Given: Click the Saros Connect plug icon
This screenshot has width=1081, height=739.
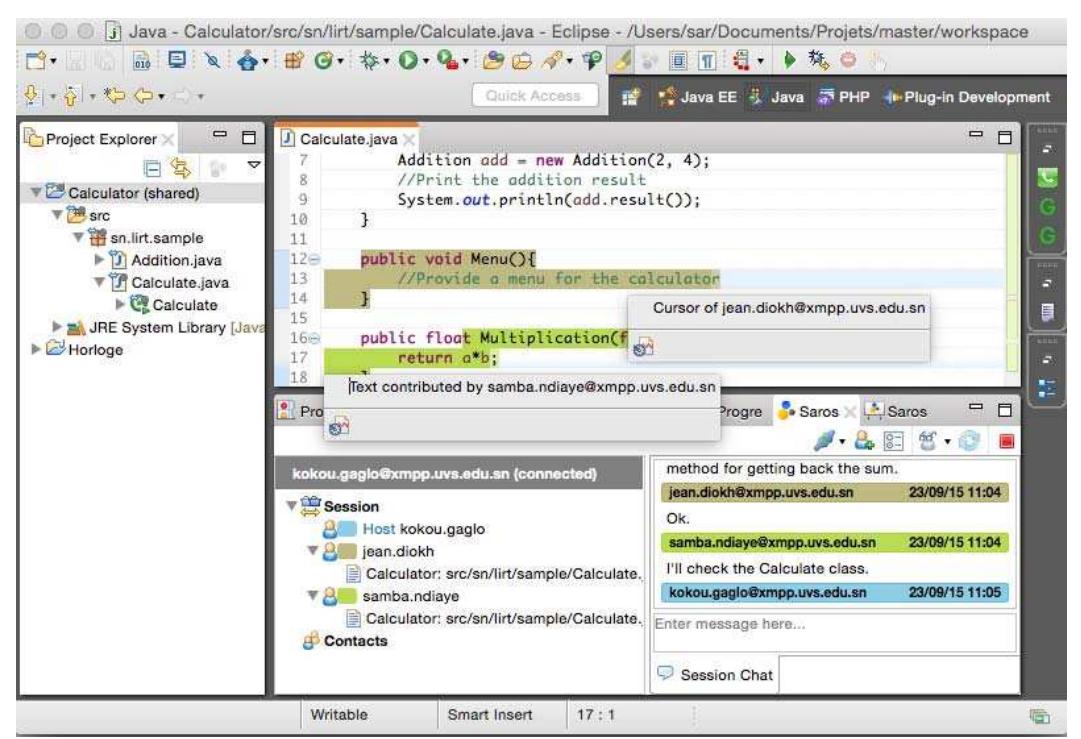Looking at the screenshot, I should pos(824,440).
